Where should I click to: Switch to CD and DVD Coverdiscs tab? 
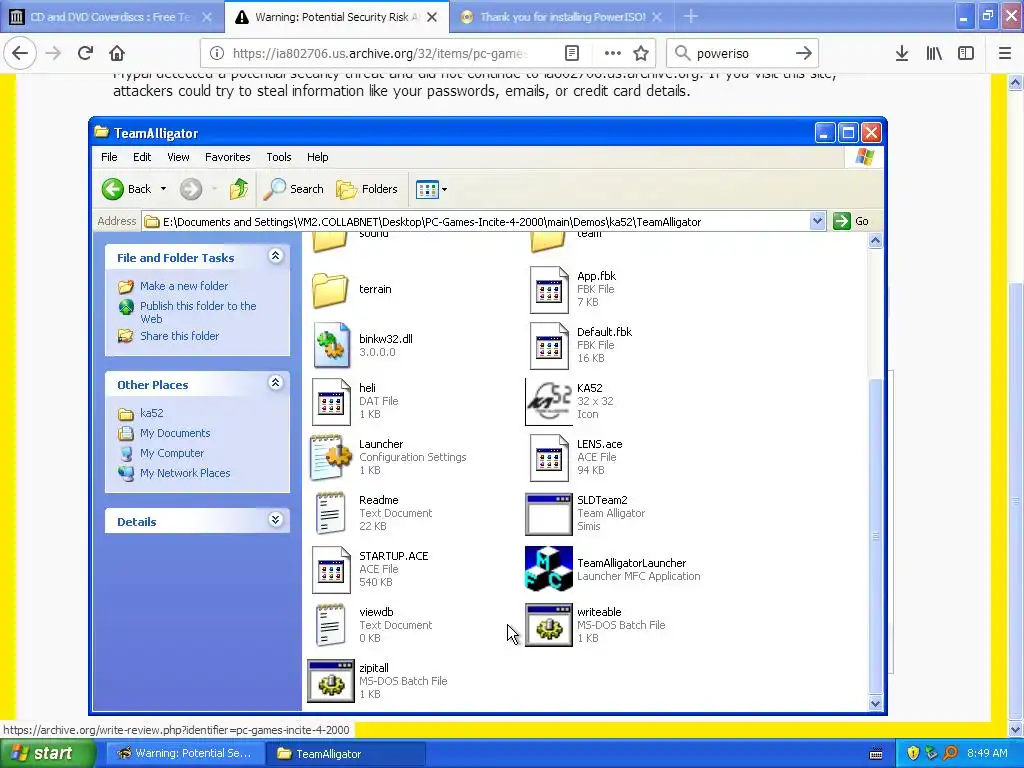click(111, 17)
